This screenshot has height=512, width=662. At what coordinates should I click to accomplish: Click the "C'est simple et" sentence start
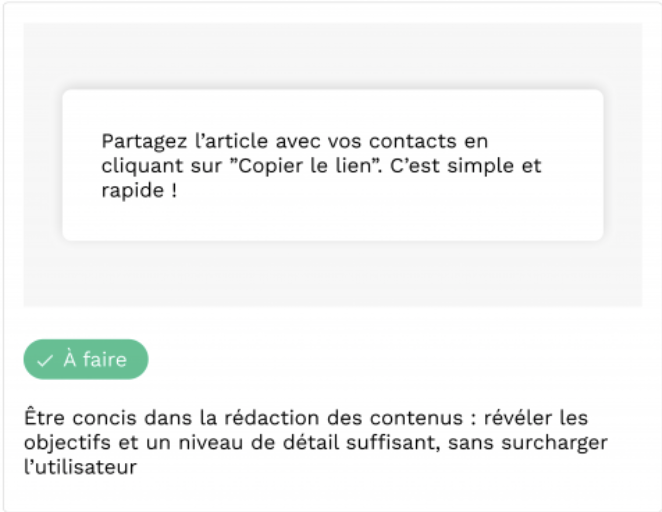(x=465, y=166)
